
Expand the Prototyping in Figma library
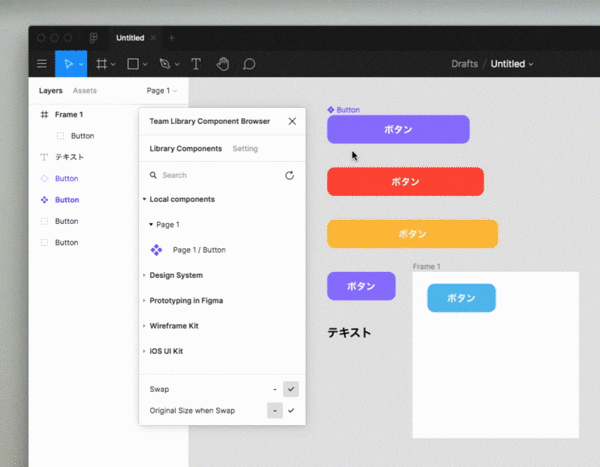point(144,300)
